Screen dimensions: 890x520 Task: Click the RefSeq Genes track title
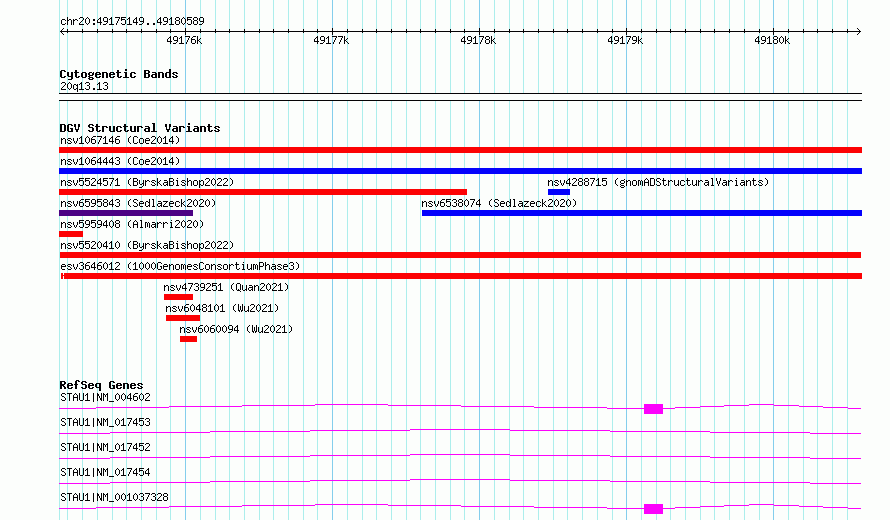pos(101,385)
